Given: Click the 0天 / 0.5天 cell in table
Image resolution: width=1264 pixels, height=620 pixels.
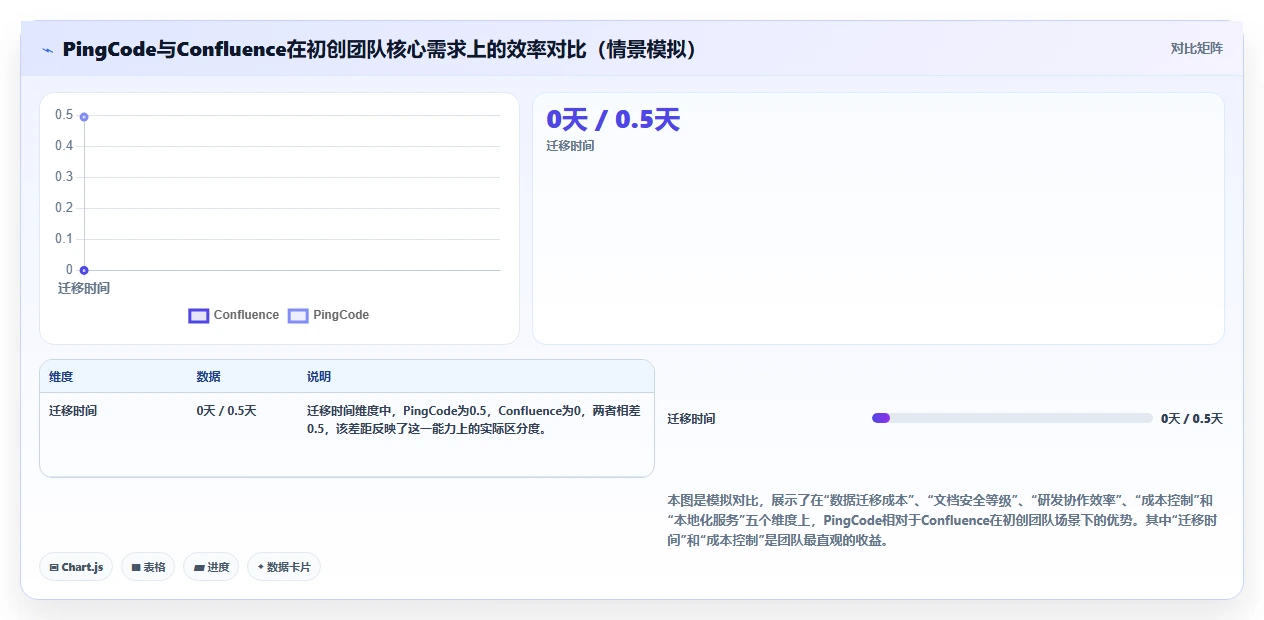Looking at the screenshot, I should tap(226, 410).
